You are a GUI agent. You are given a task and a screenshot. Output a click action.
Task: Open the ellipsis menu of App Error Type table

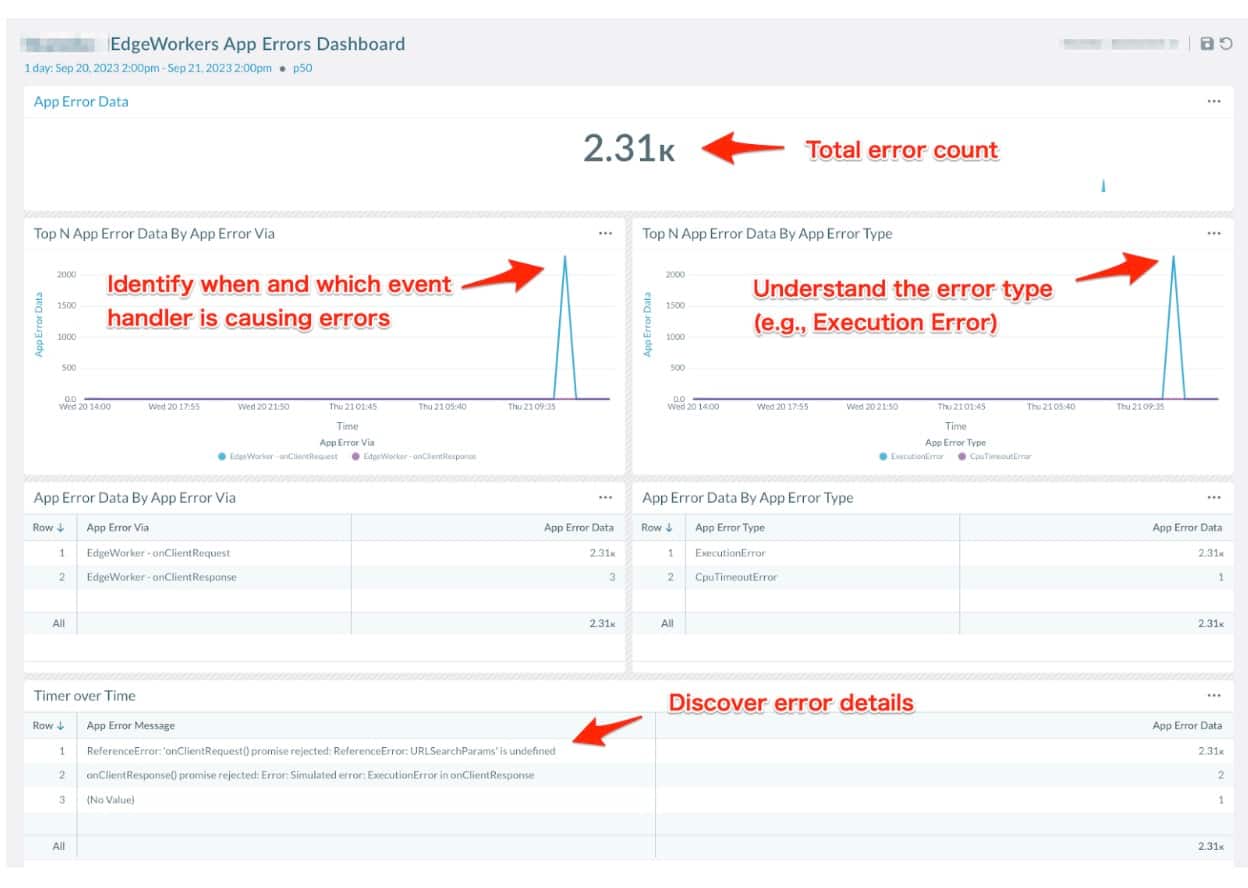pos(1213,497)
